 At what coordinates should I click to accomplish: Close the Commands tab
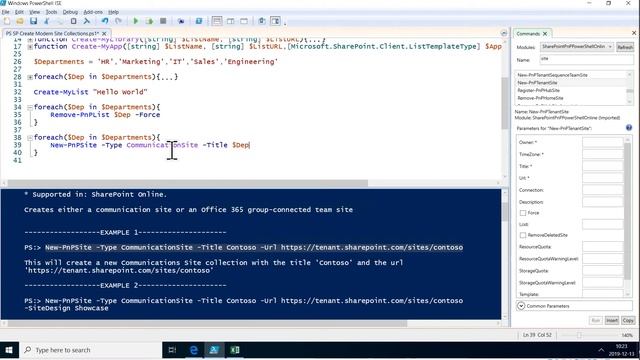(x=545, y=33)
